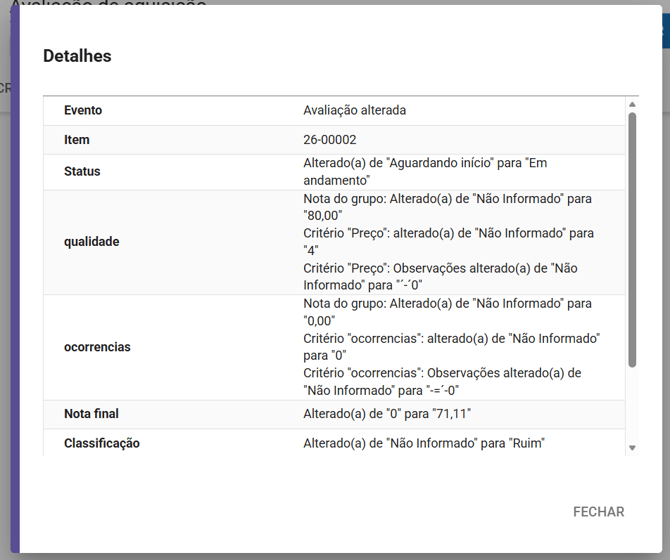Select the Status row label

point(82,172)
